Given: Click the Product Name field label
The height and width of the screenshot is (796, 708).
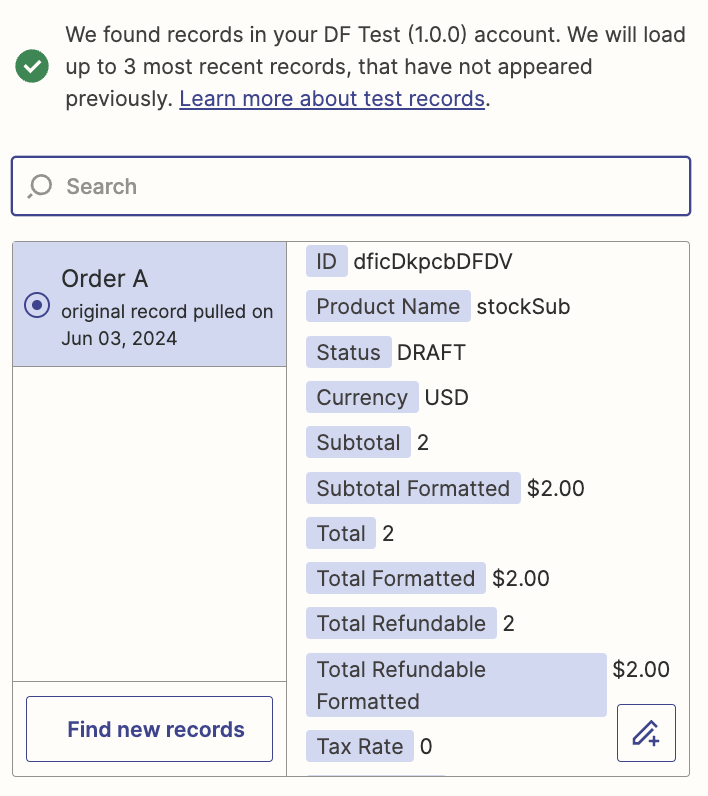Looking at the screenshot, I should [388, 306].
